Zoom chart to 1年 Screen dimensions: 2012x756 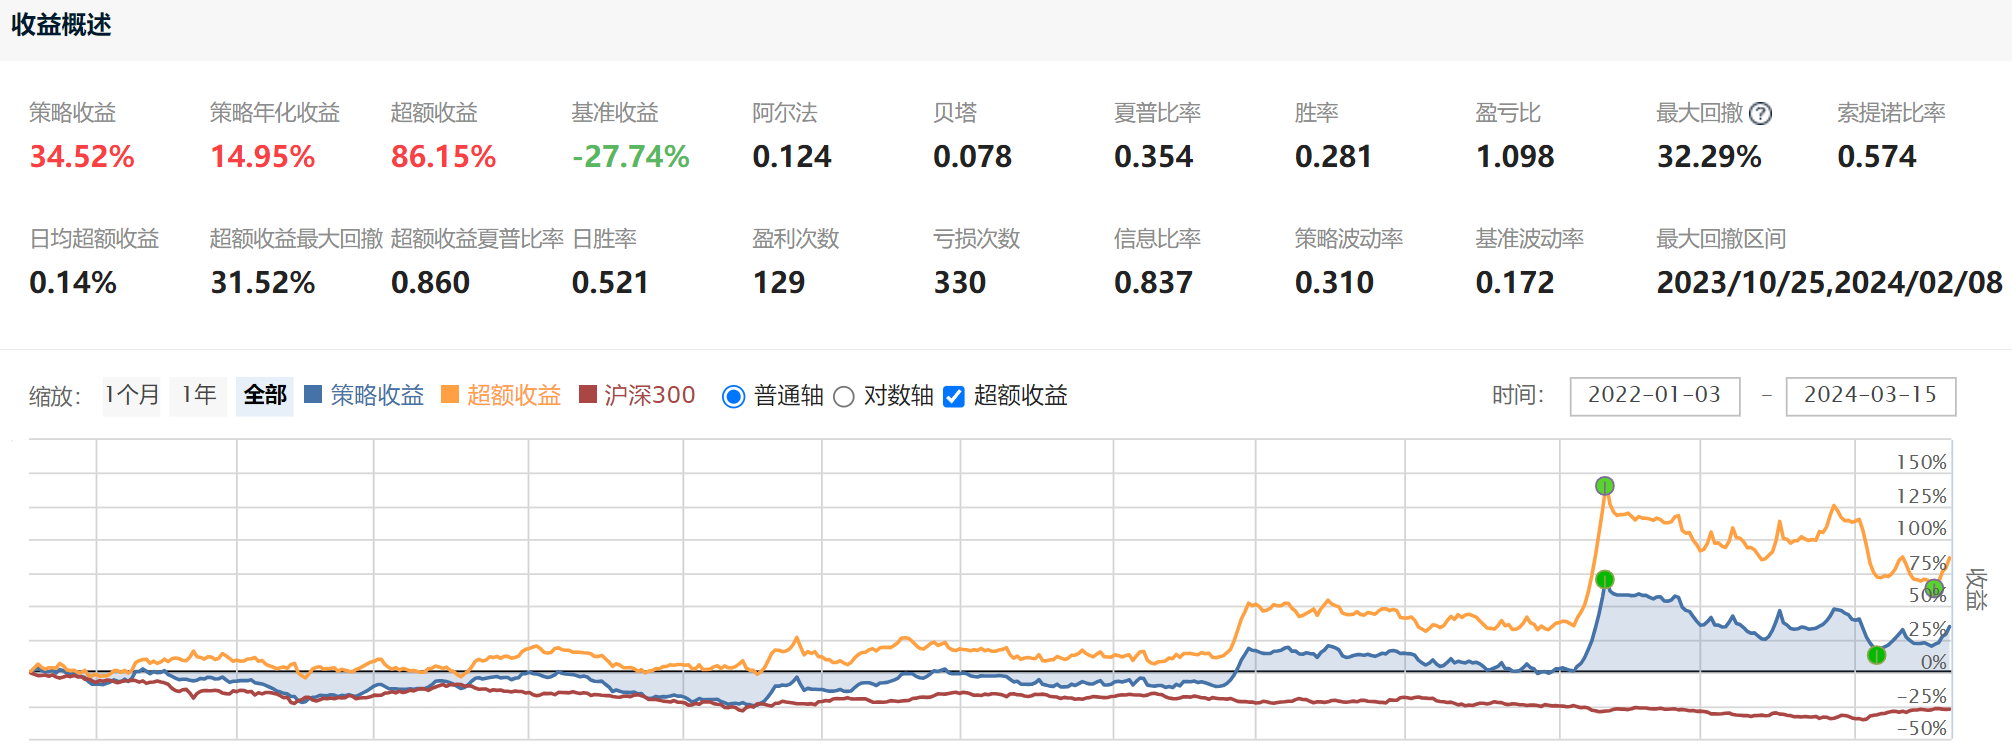[x=198, y=396]
